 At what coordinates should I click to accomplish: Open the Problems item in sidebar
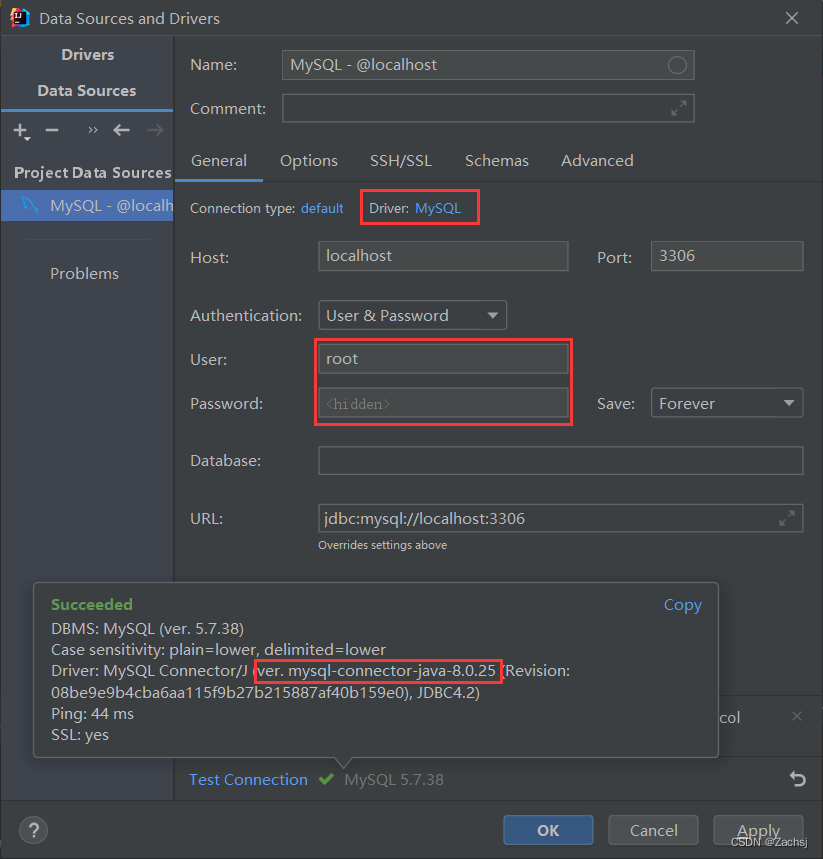(x=84, y=273)
